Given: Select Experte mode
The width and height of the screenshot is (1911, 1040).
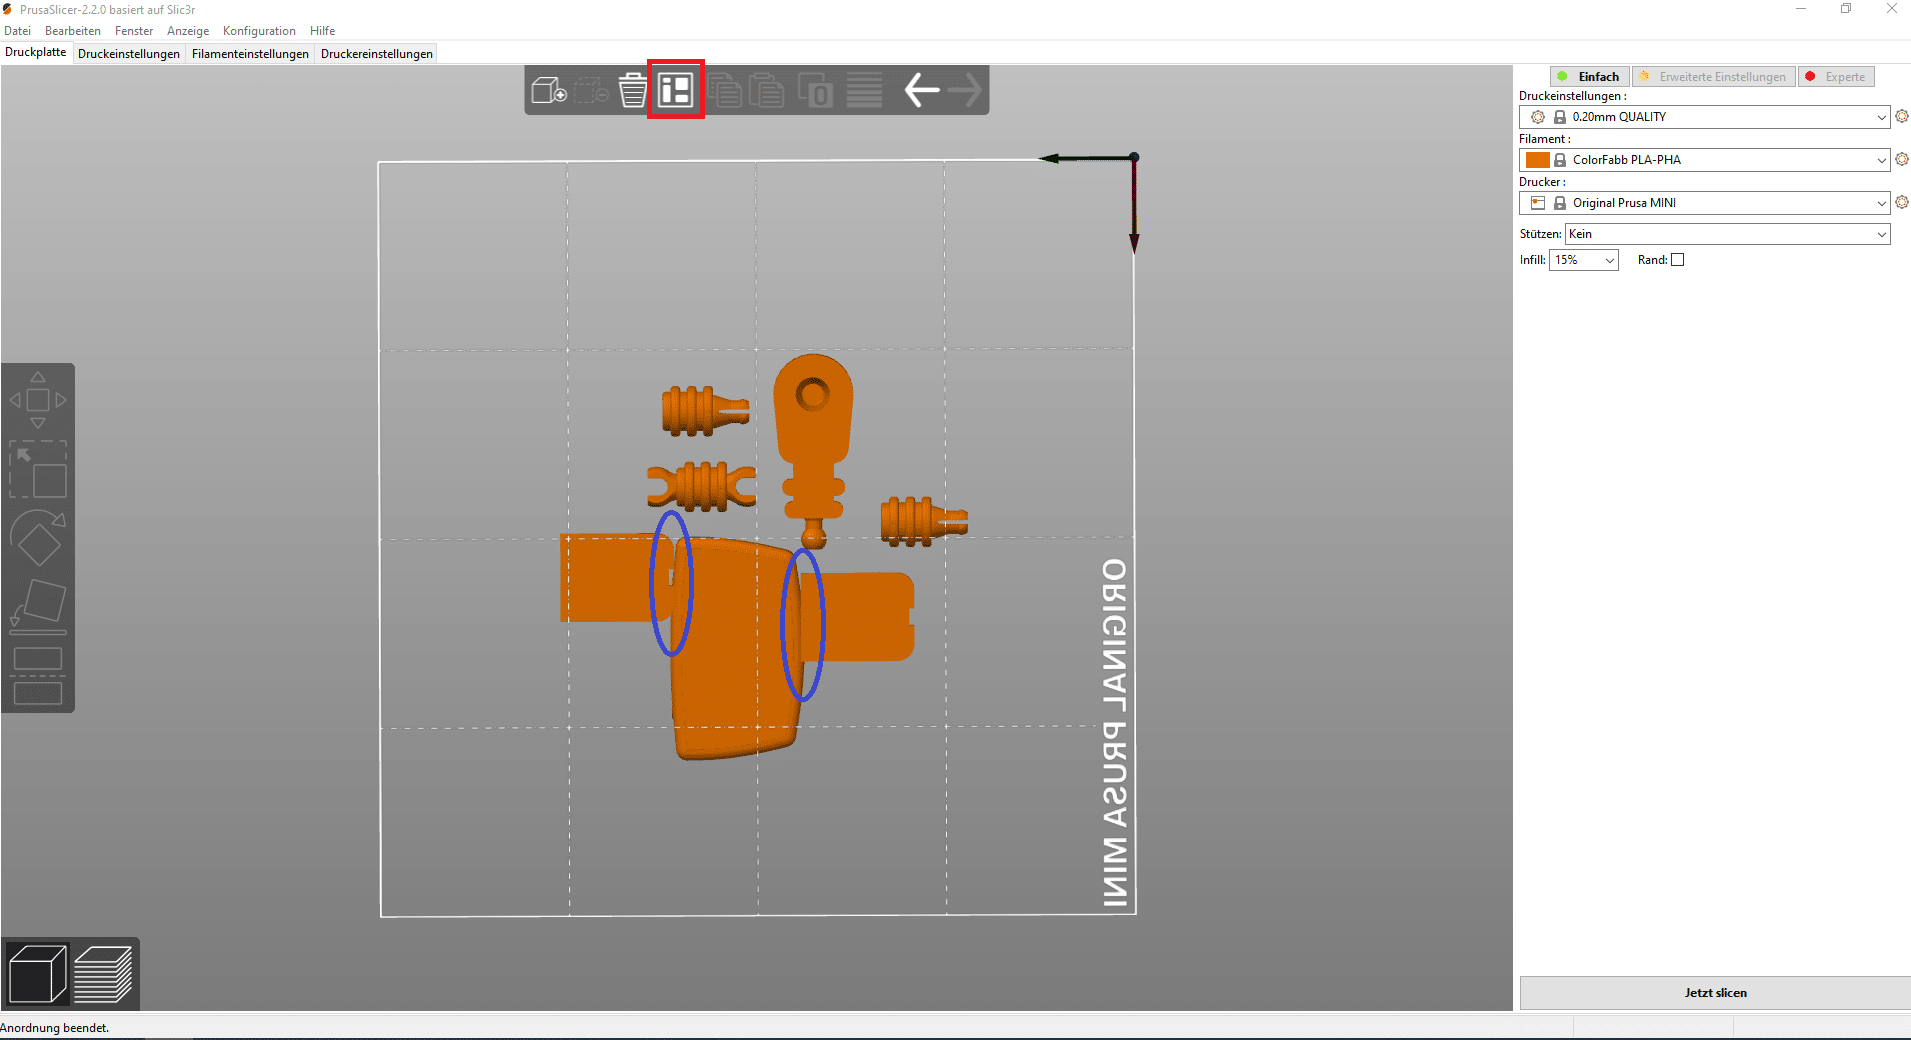Looking at the screenshot, I should click(1836, 77).
